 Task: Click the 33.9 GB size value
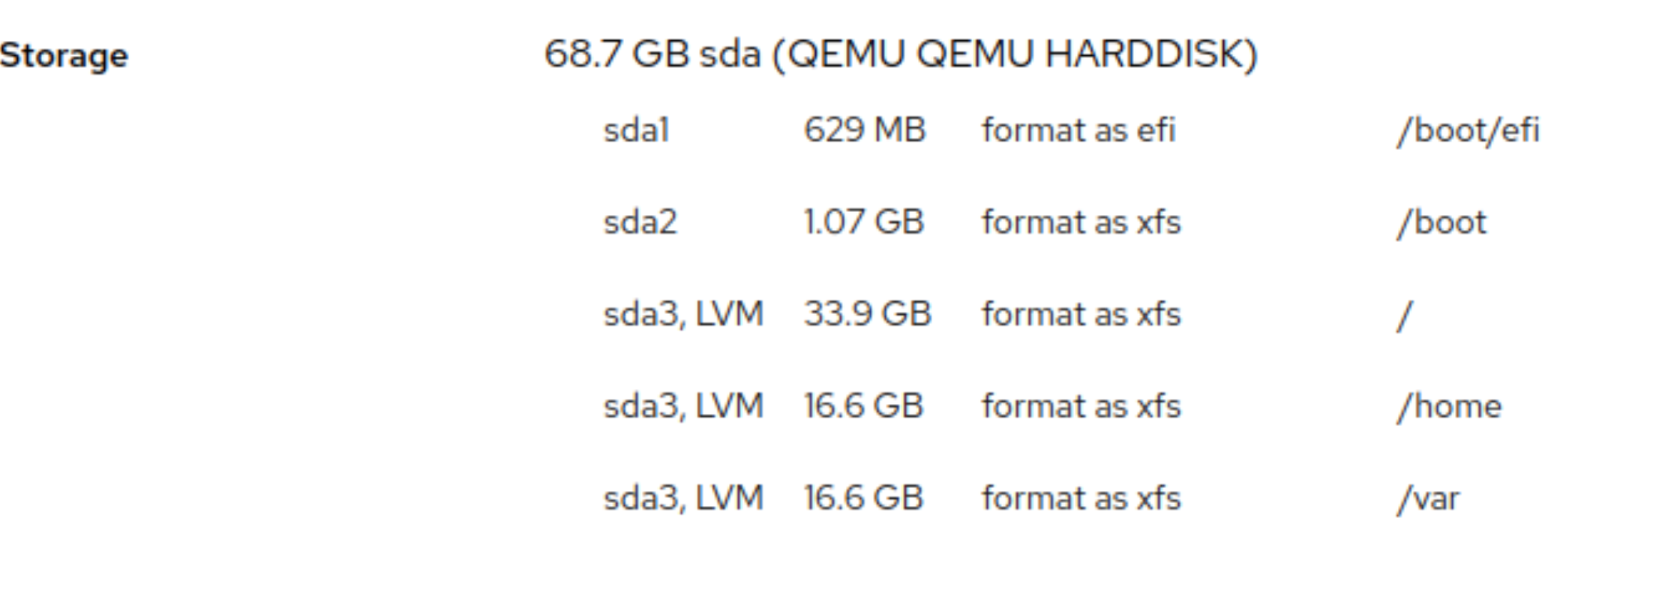click(867, 314)
